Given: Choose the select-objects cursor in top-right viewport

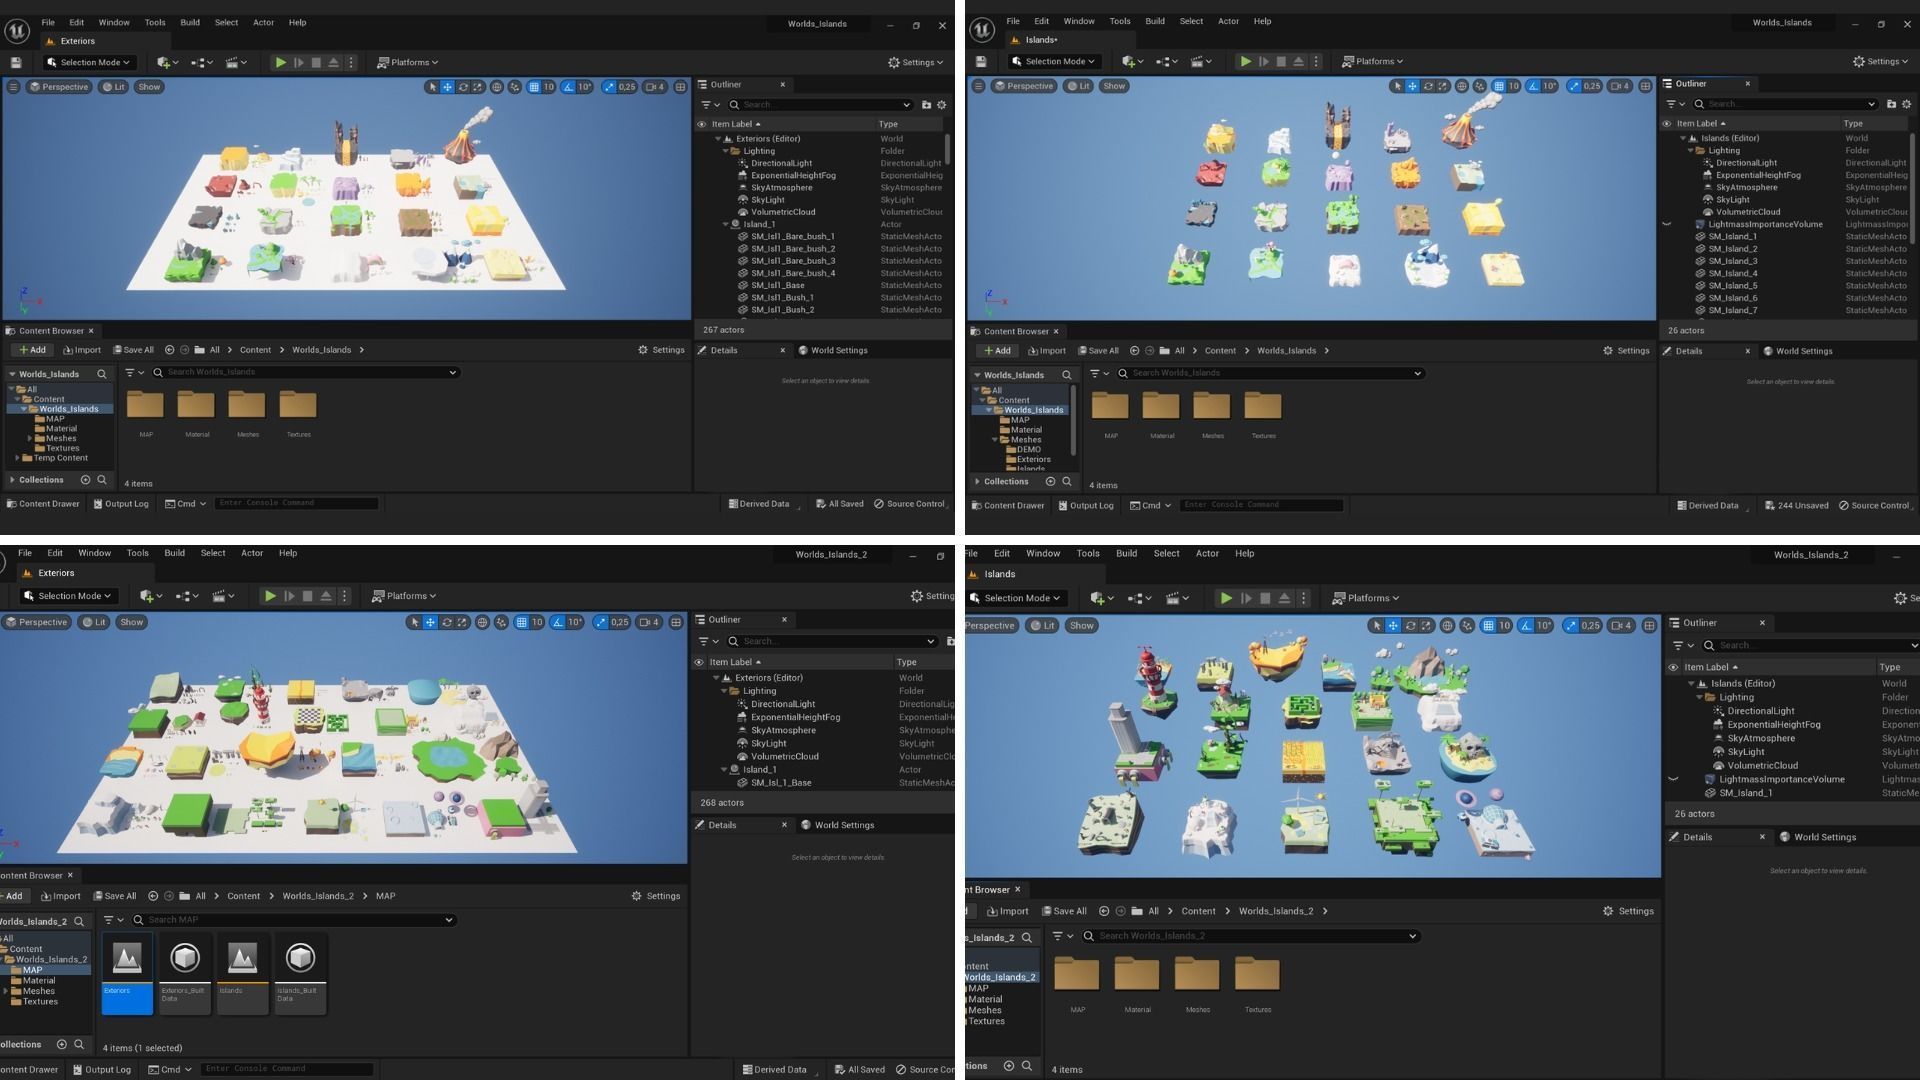Looking at the screenshot, I should pos(1397,86).
